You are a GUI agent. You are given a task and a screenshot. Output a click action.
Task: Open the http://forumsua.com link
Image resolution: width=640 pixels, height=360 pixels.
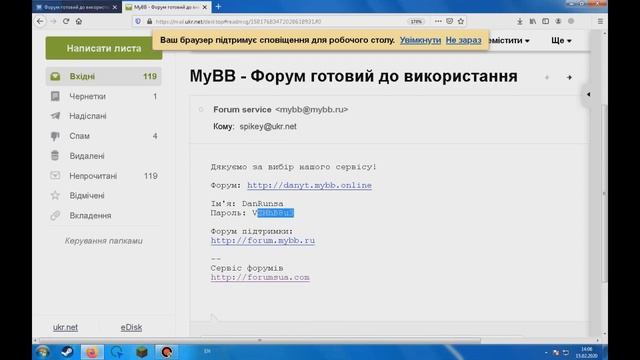point(260,278)
